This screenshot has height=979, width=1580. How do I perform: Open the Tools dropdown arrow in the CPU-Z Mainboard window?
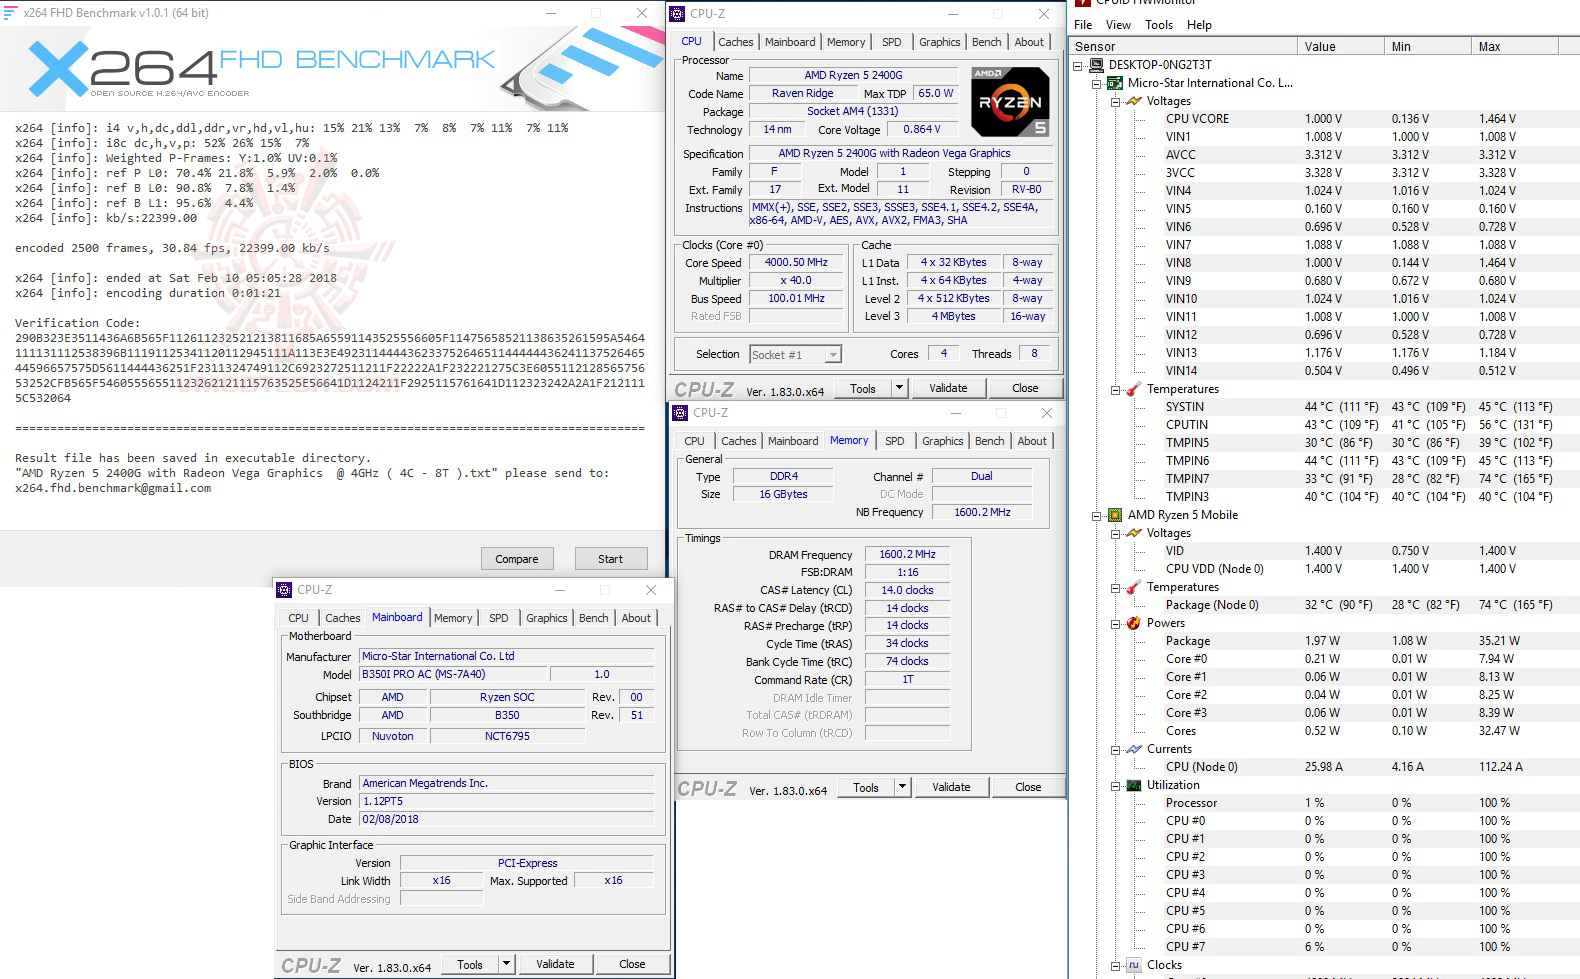(506, 964)
